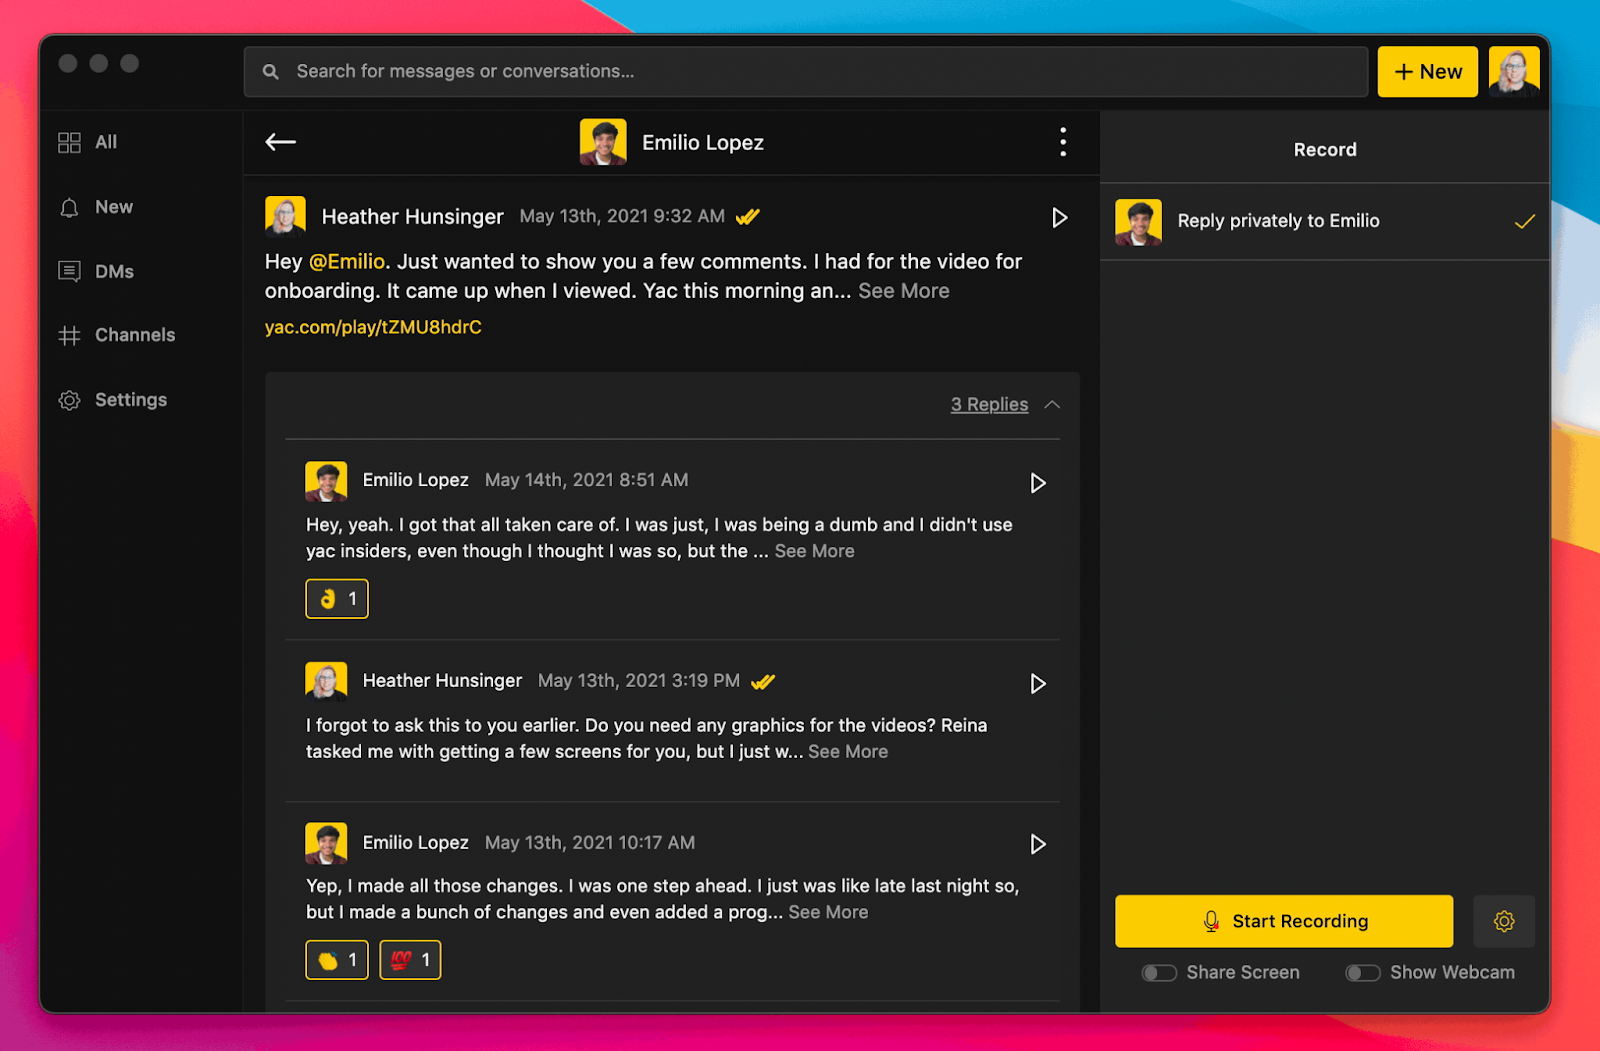Click read receipt checkmarks on 9:32 AM message
1600x1051 pixels.
748,216
